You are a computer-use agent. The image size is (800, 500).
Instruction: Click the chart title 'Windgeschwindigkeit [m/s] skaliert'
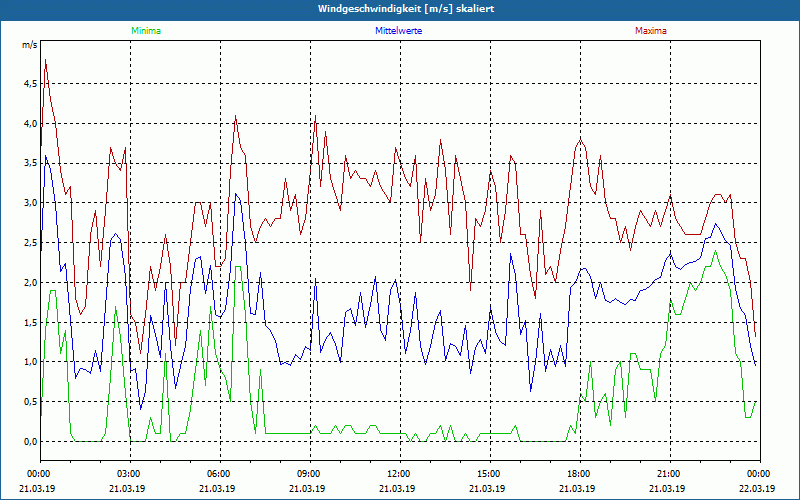coord(406,9)
